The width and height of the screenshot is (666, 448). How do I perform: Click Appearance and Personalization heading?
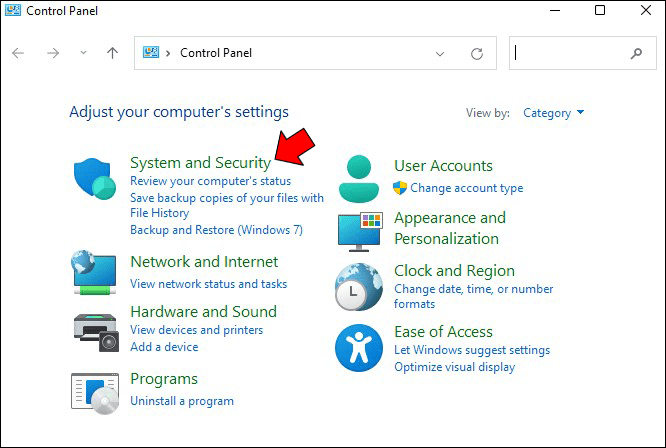pyautogui.click(x=450, y=228)
